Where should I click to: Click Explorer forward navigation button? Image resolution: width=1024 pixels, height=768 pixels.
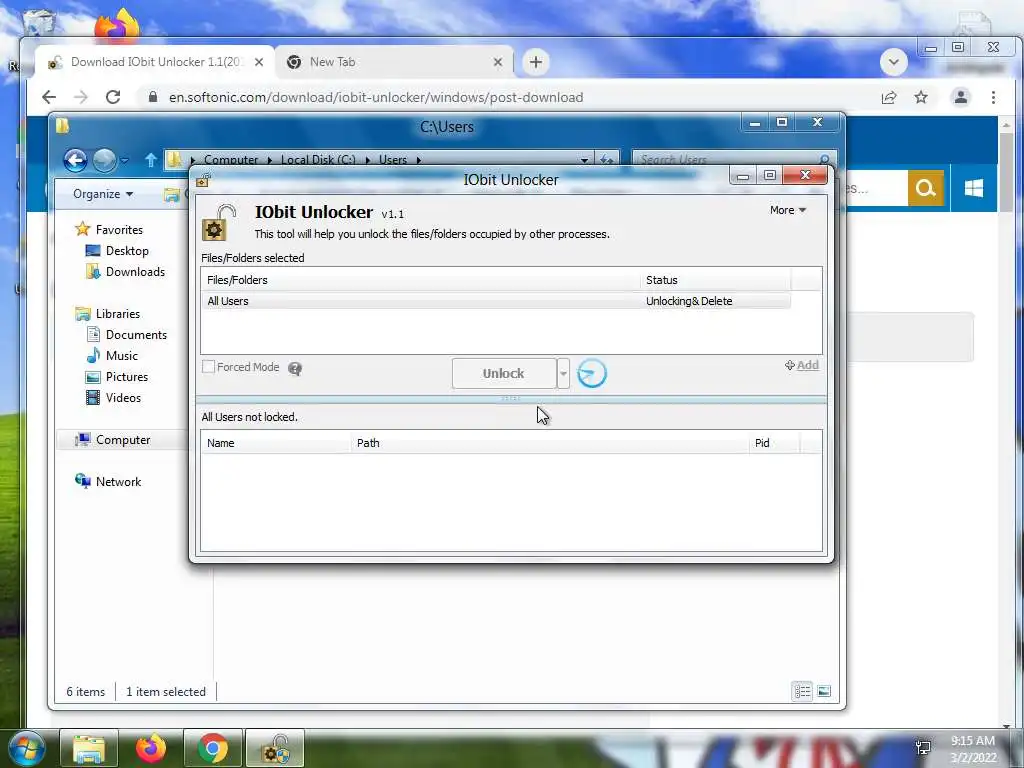point(104,159)
